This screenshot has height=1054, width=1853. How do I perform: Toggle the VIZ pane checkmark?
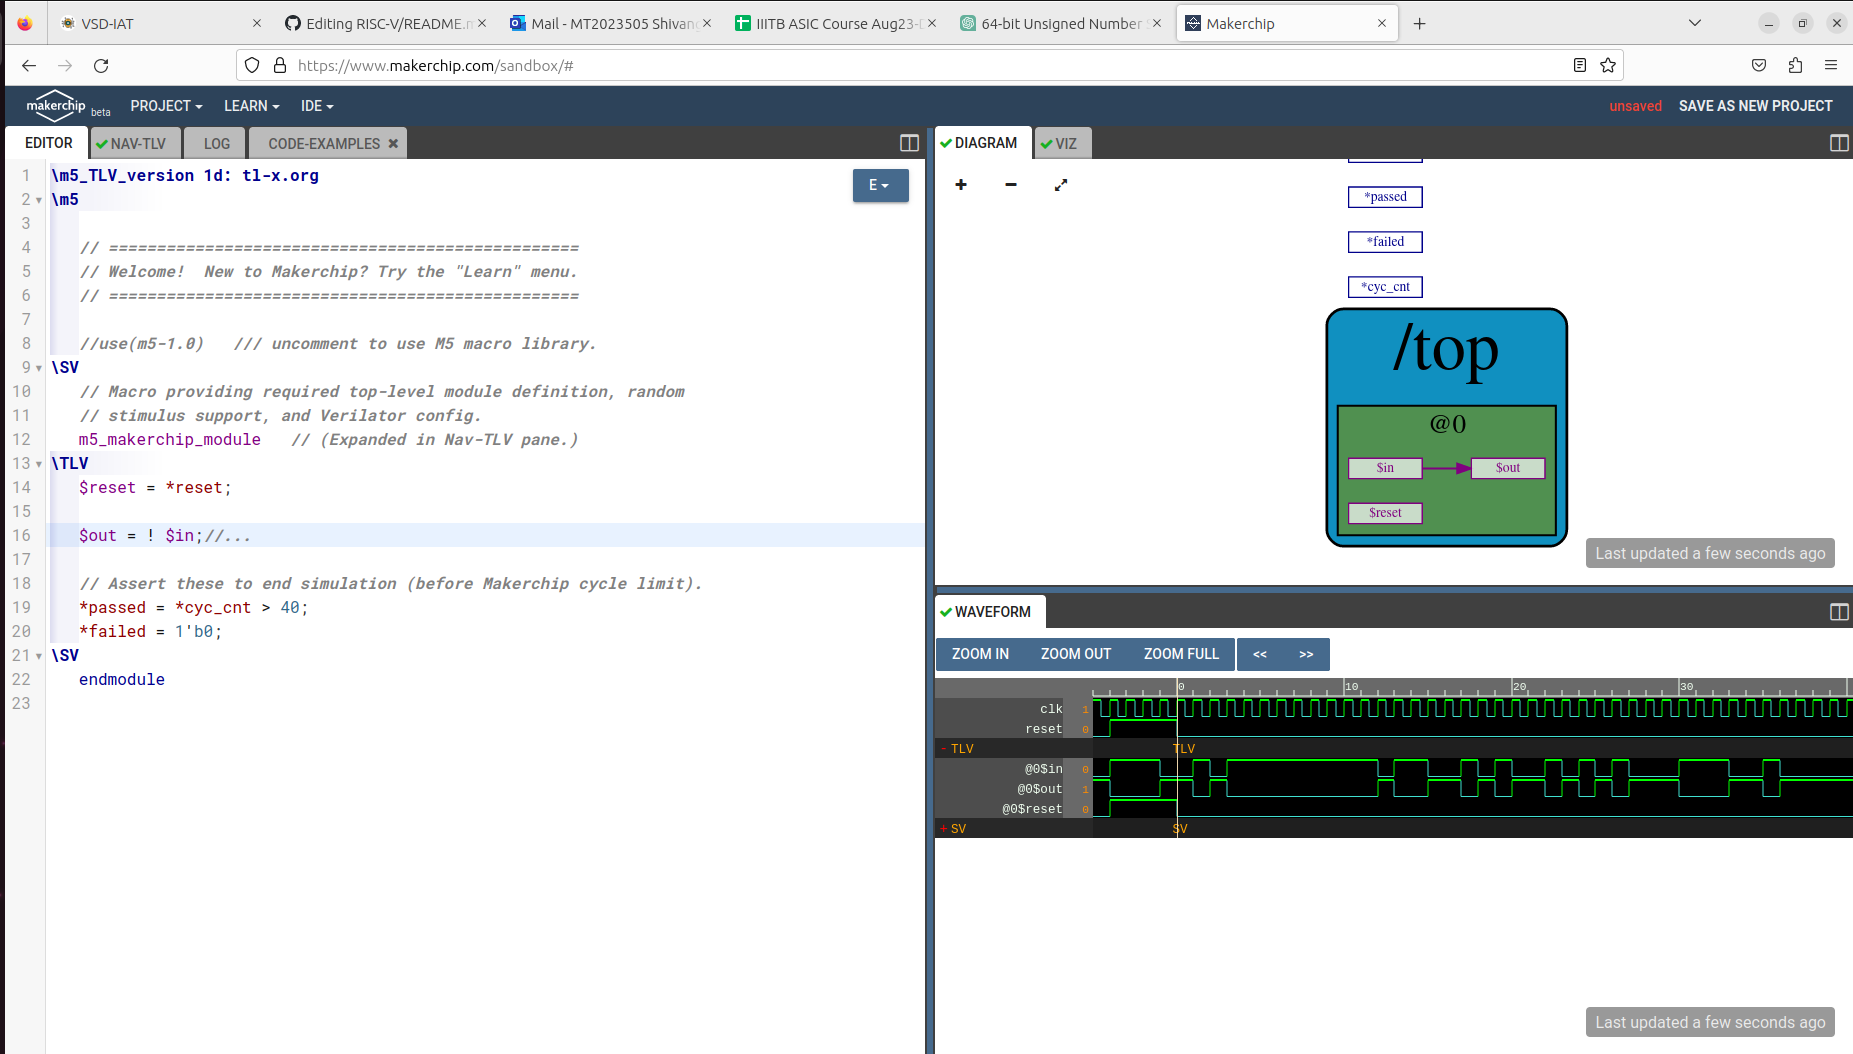[1046, 142]
